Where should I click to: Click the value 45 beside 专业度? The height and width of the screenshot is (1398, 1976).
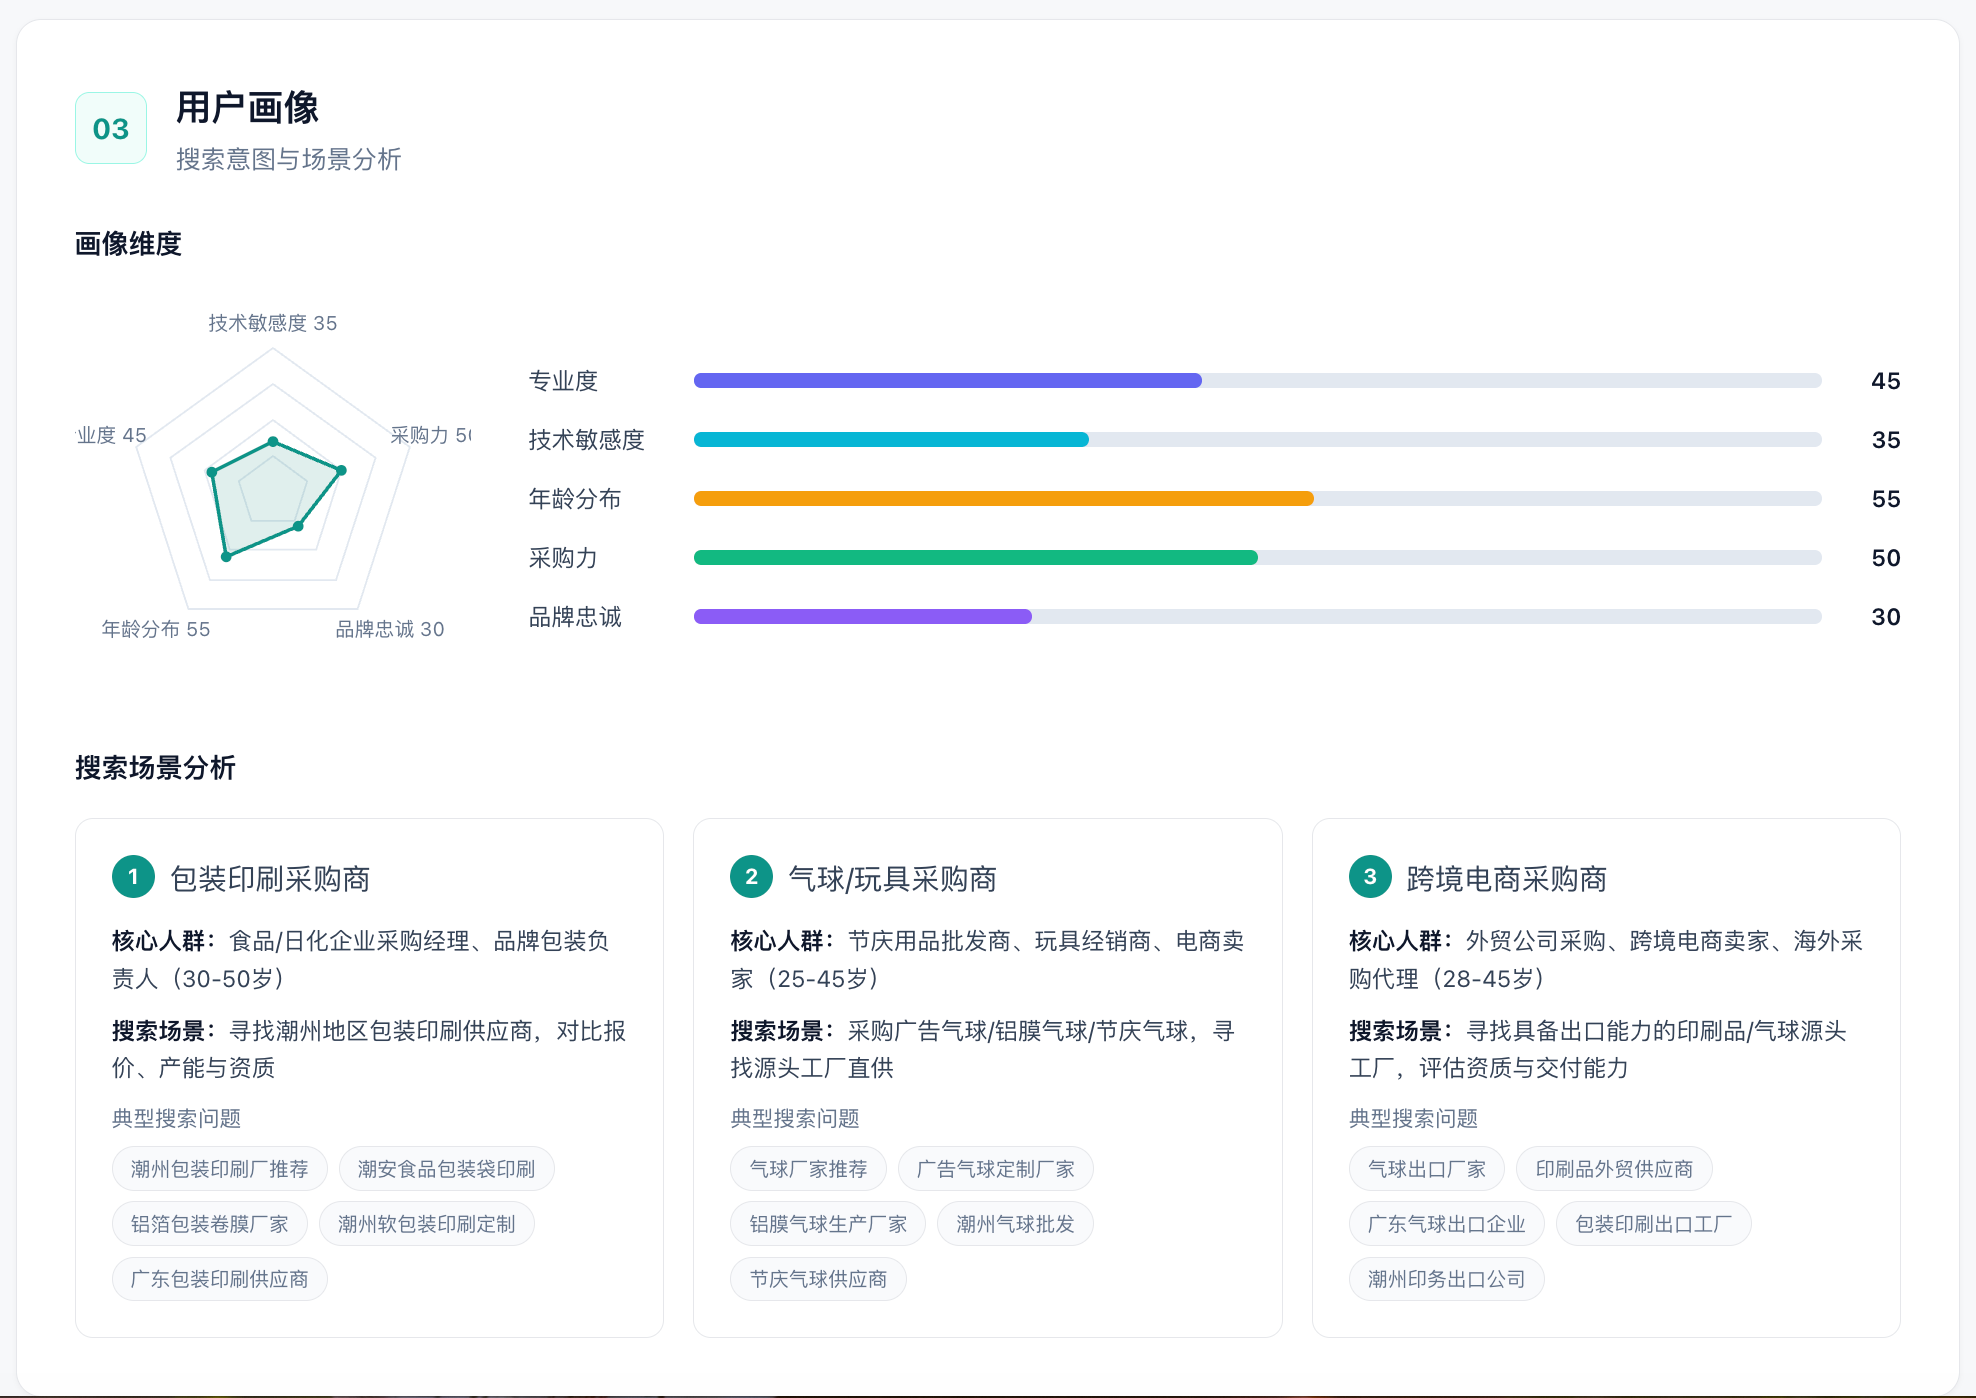click(1885, 380)
